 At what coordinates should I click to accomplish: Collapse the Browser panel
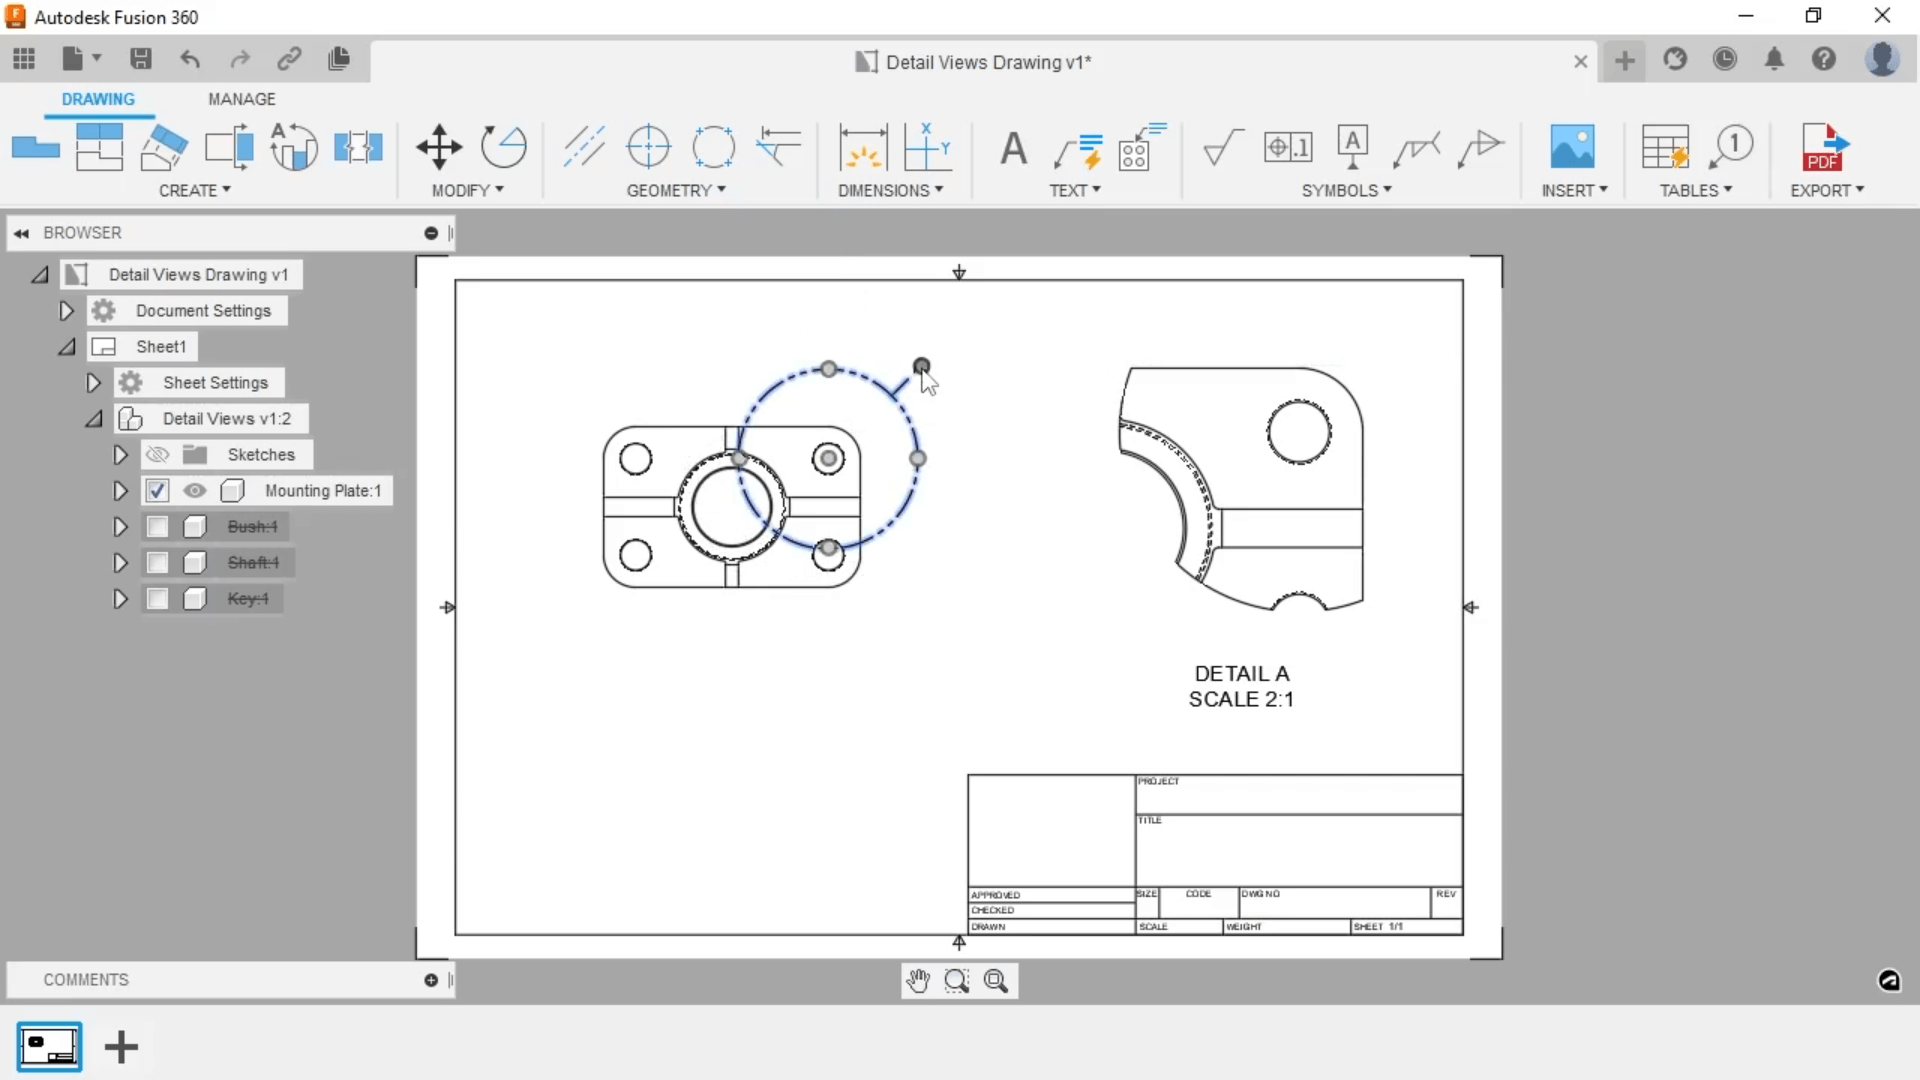(x=21, y=233)
